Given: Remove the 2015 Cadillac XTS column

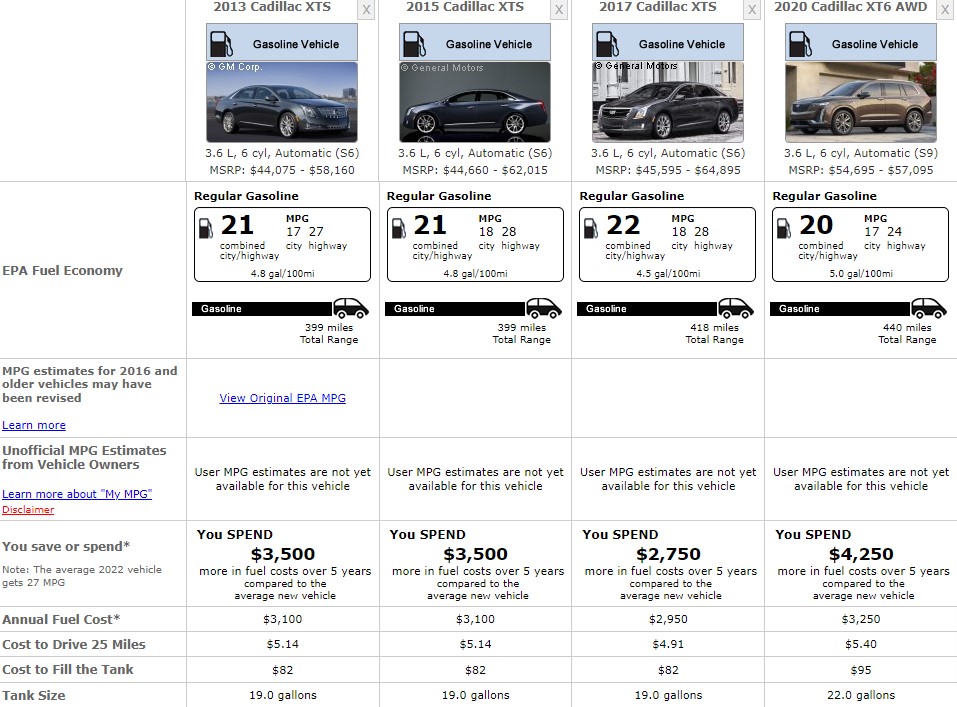Looking at the screenshot, I should pyautogui.click(x=558, y=10).
